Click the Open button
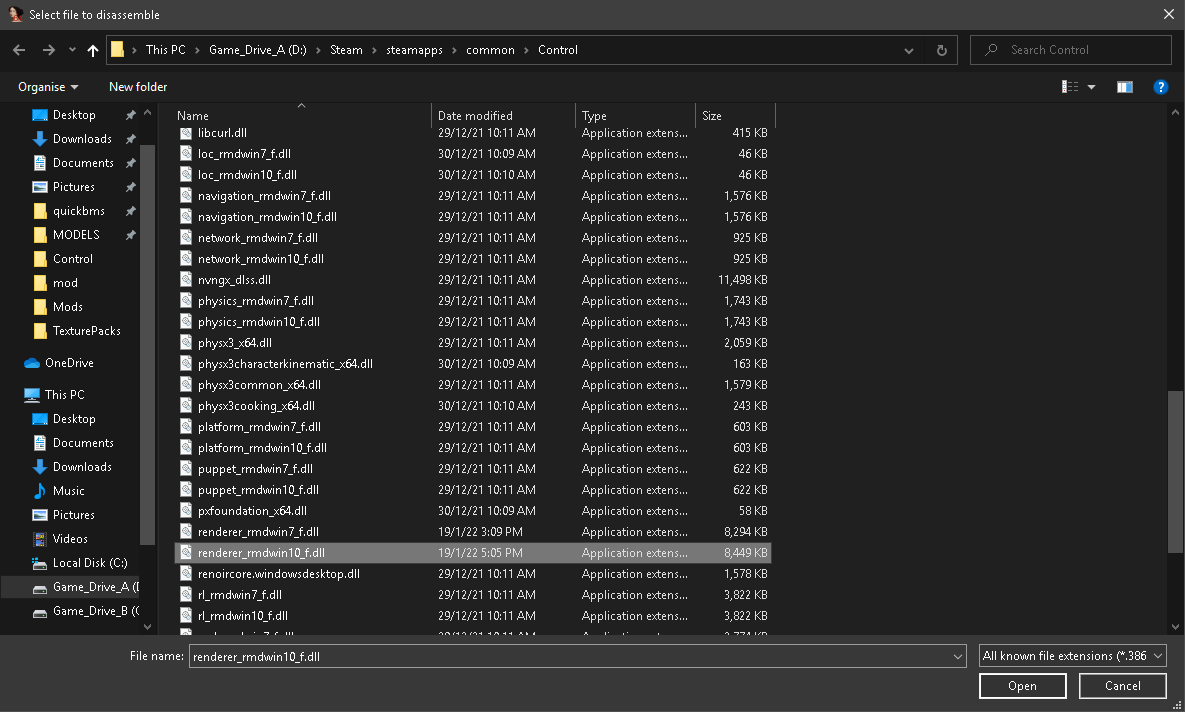The height and width of the screenshot is (712, 1185). [1022, 686]
